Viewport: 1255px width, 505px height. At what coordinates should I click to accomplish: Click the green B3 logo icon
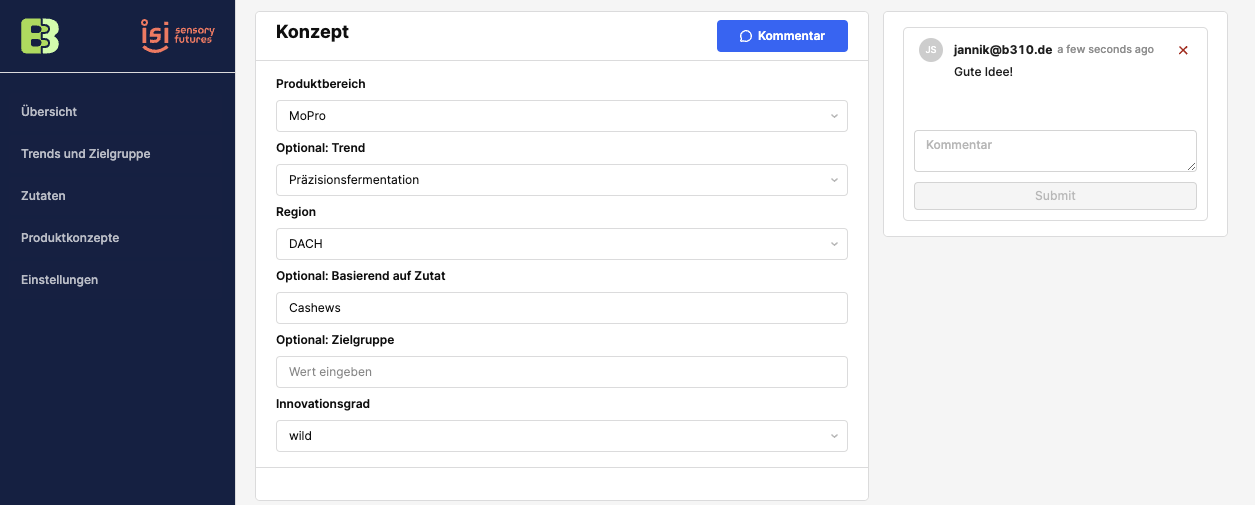click(40, 36)
